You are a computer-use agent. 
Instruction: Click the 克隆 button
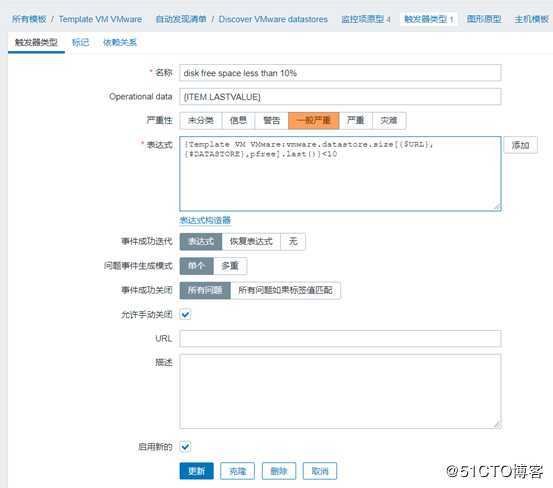click(x=237, y=471)
